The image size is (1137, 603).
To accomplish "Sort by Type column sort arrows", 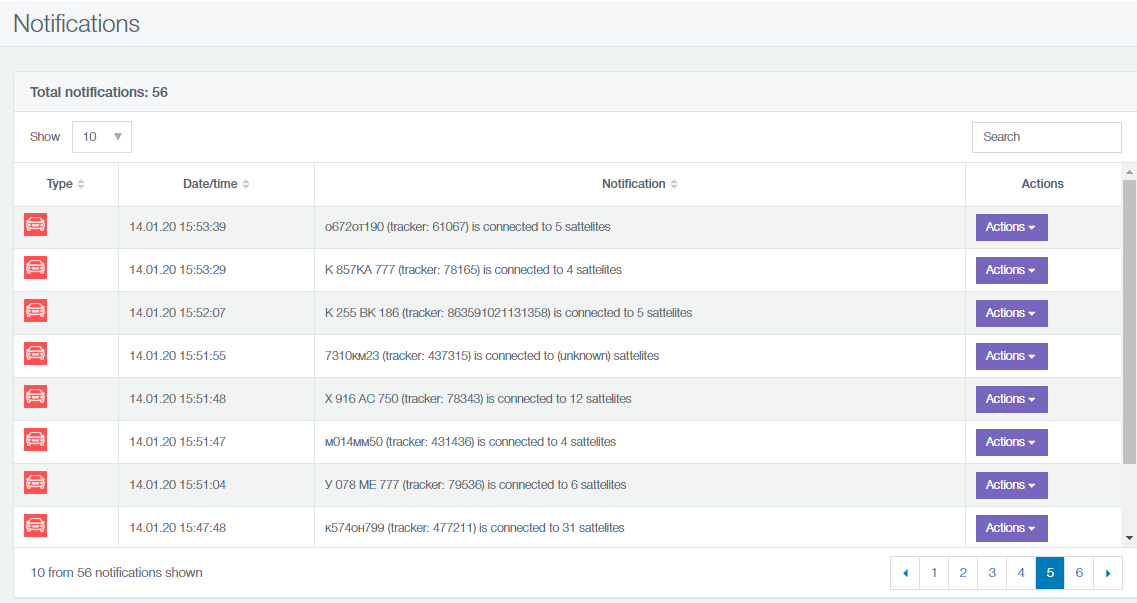I will click(81, 184).
